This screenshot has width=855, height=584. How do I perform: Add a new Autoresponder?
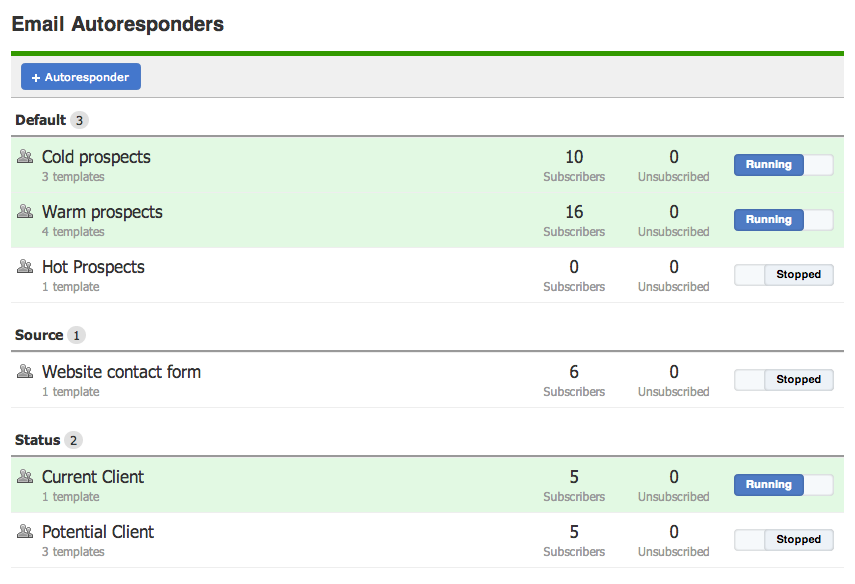tap(81, 77)
